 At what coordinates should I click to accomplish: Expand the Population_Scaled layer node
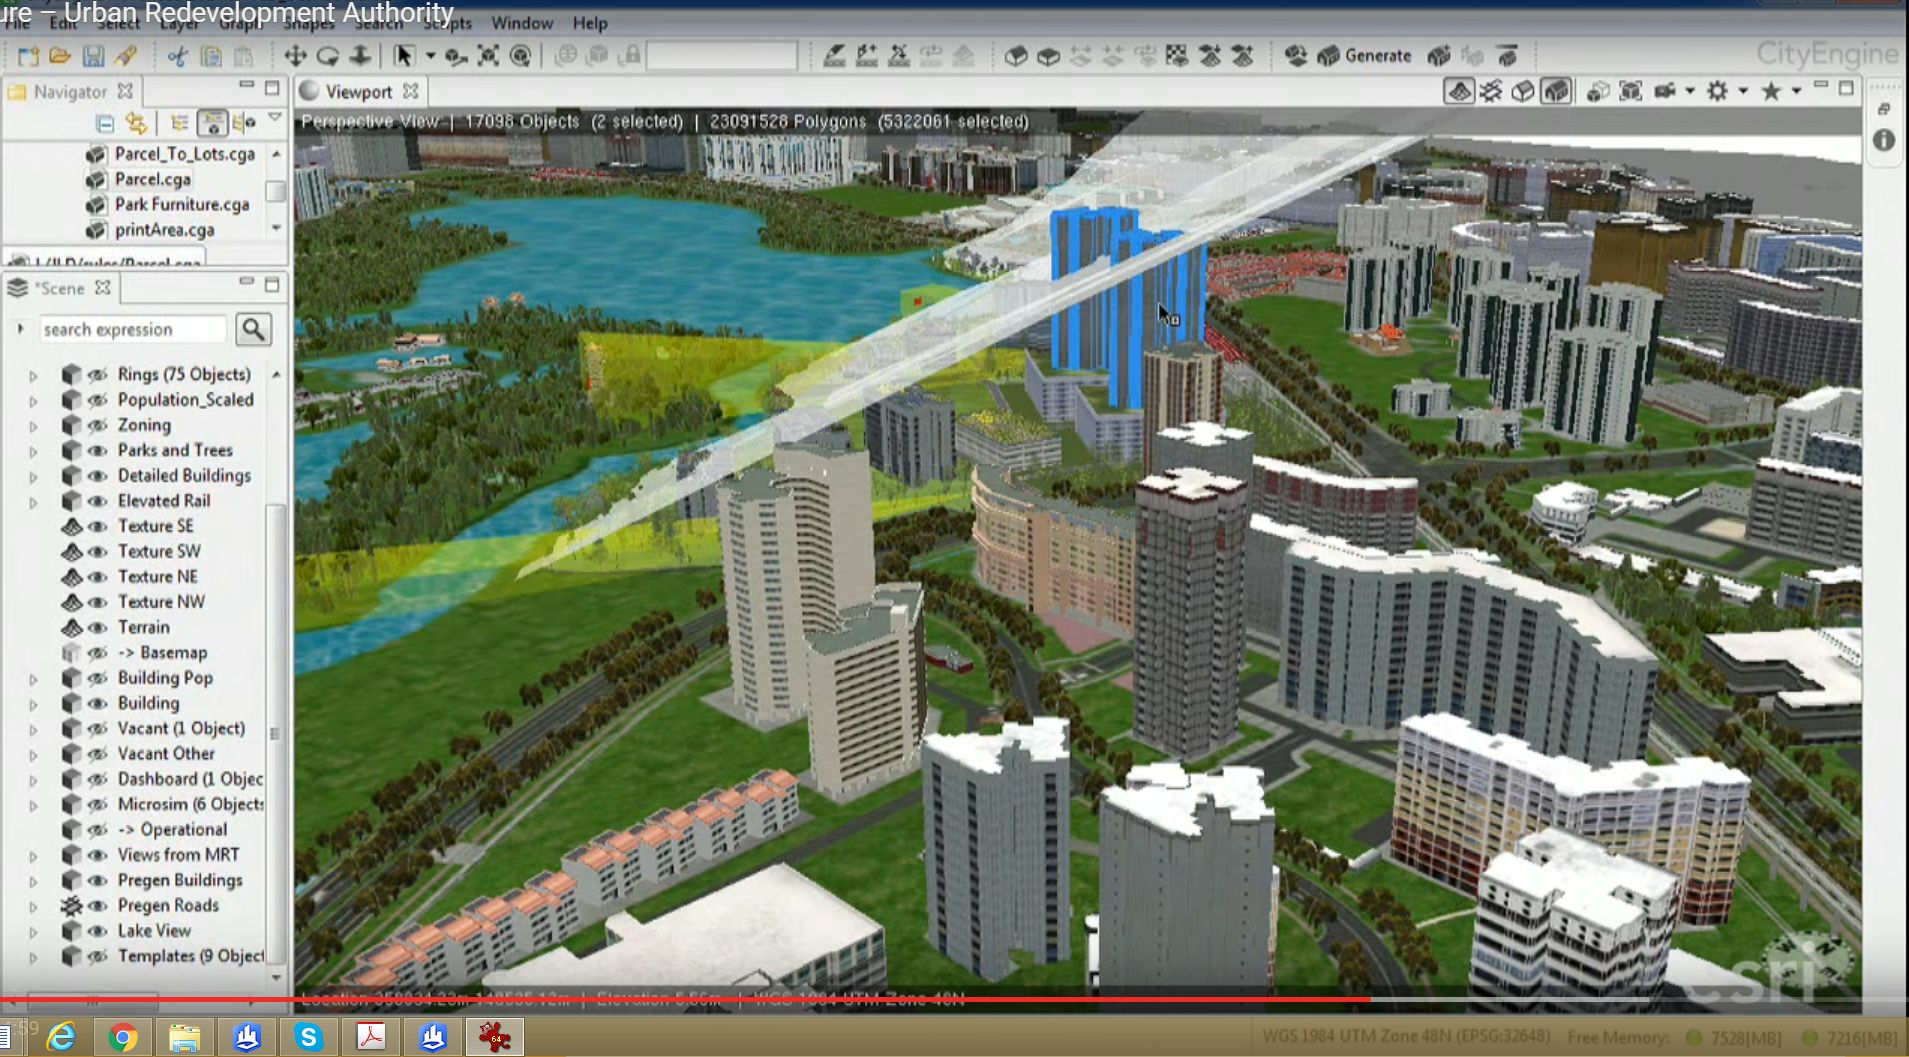pyautogui.click(x=33, y=401)
